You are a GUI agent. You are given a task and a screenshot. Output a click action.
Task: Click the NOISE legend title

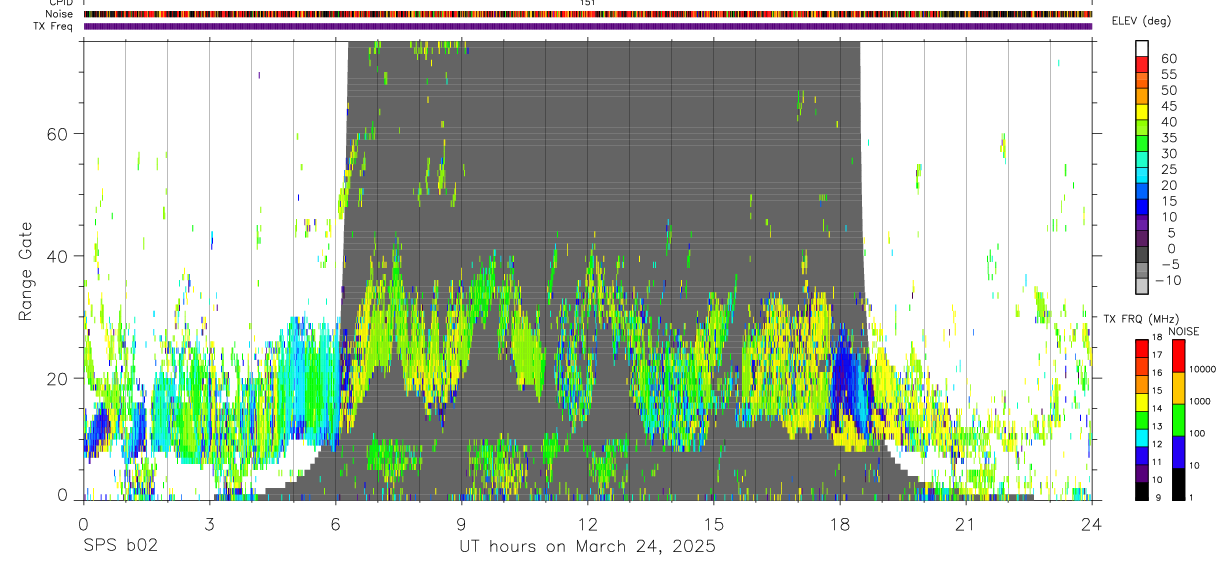click(1183, 331)
